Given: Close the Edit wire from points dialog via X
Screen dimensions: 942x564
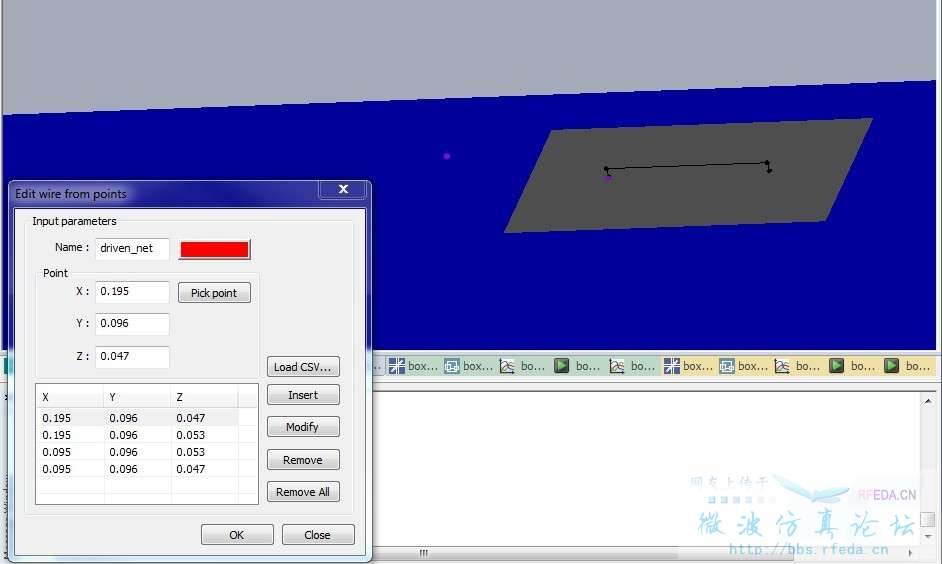Looking at the screenshot, I should [343, 189].
